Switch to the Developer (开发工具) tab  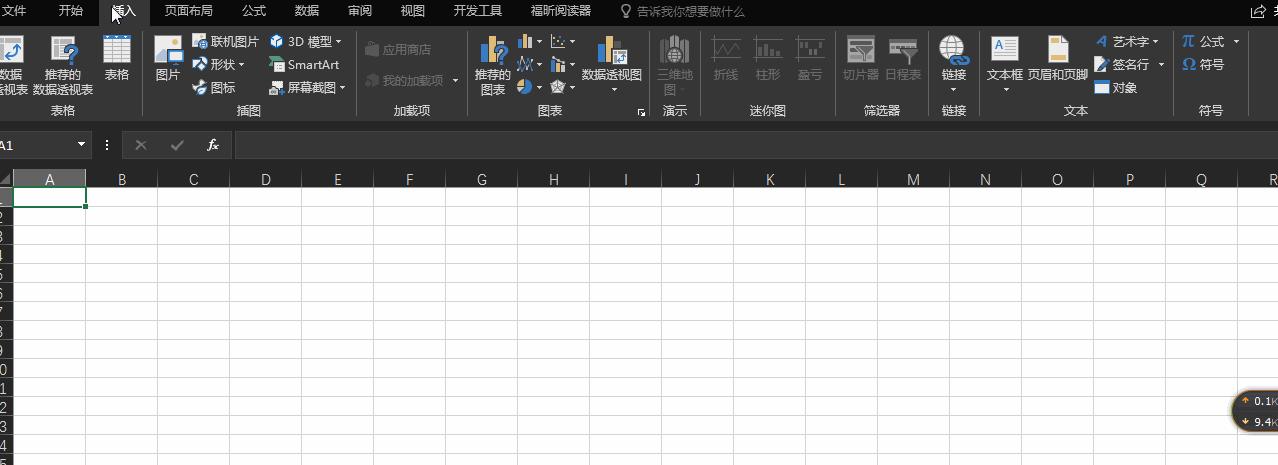478,11
